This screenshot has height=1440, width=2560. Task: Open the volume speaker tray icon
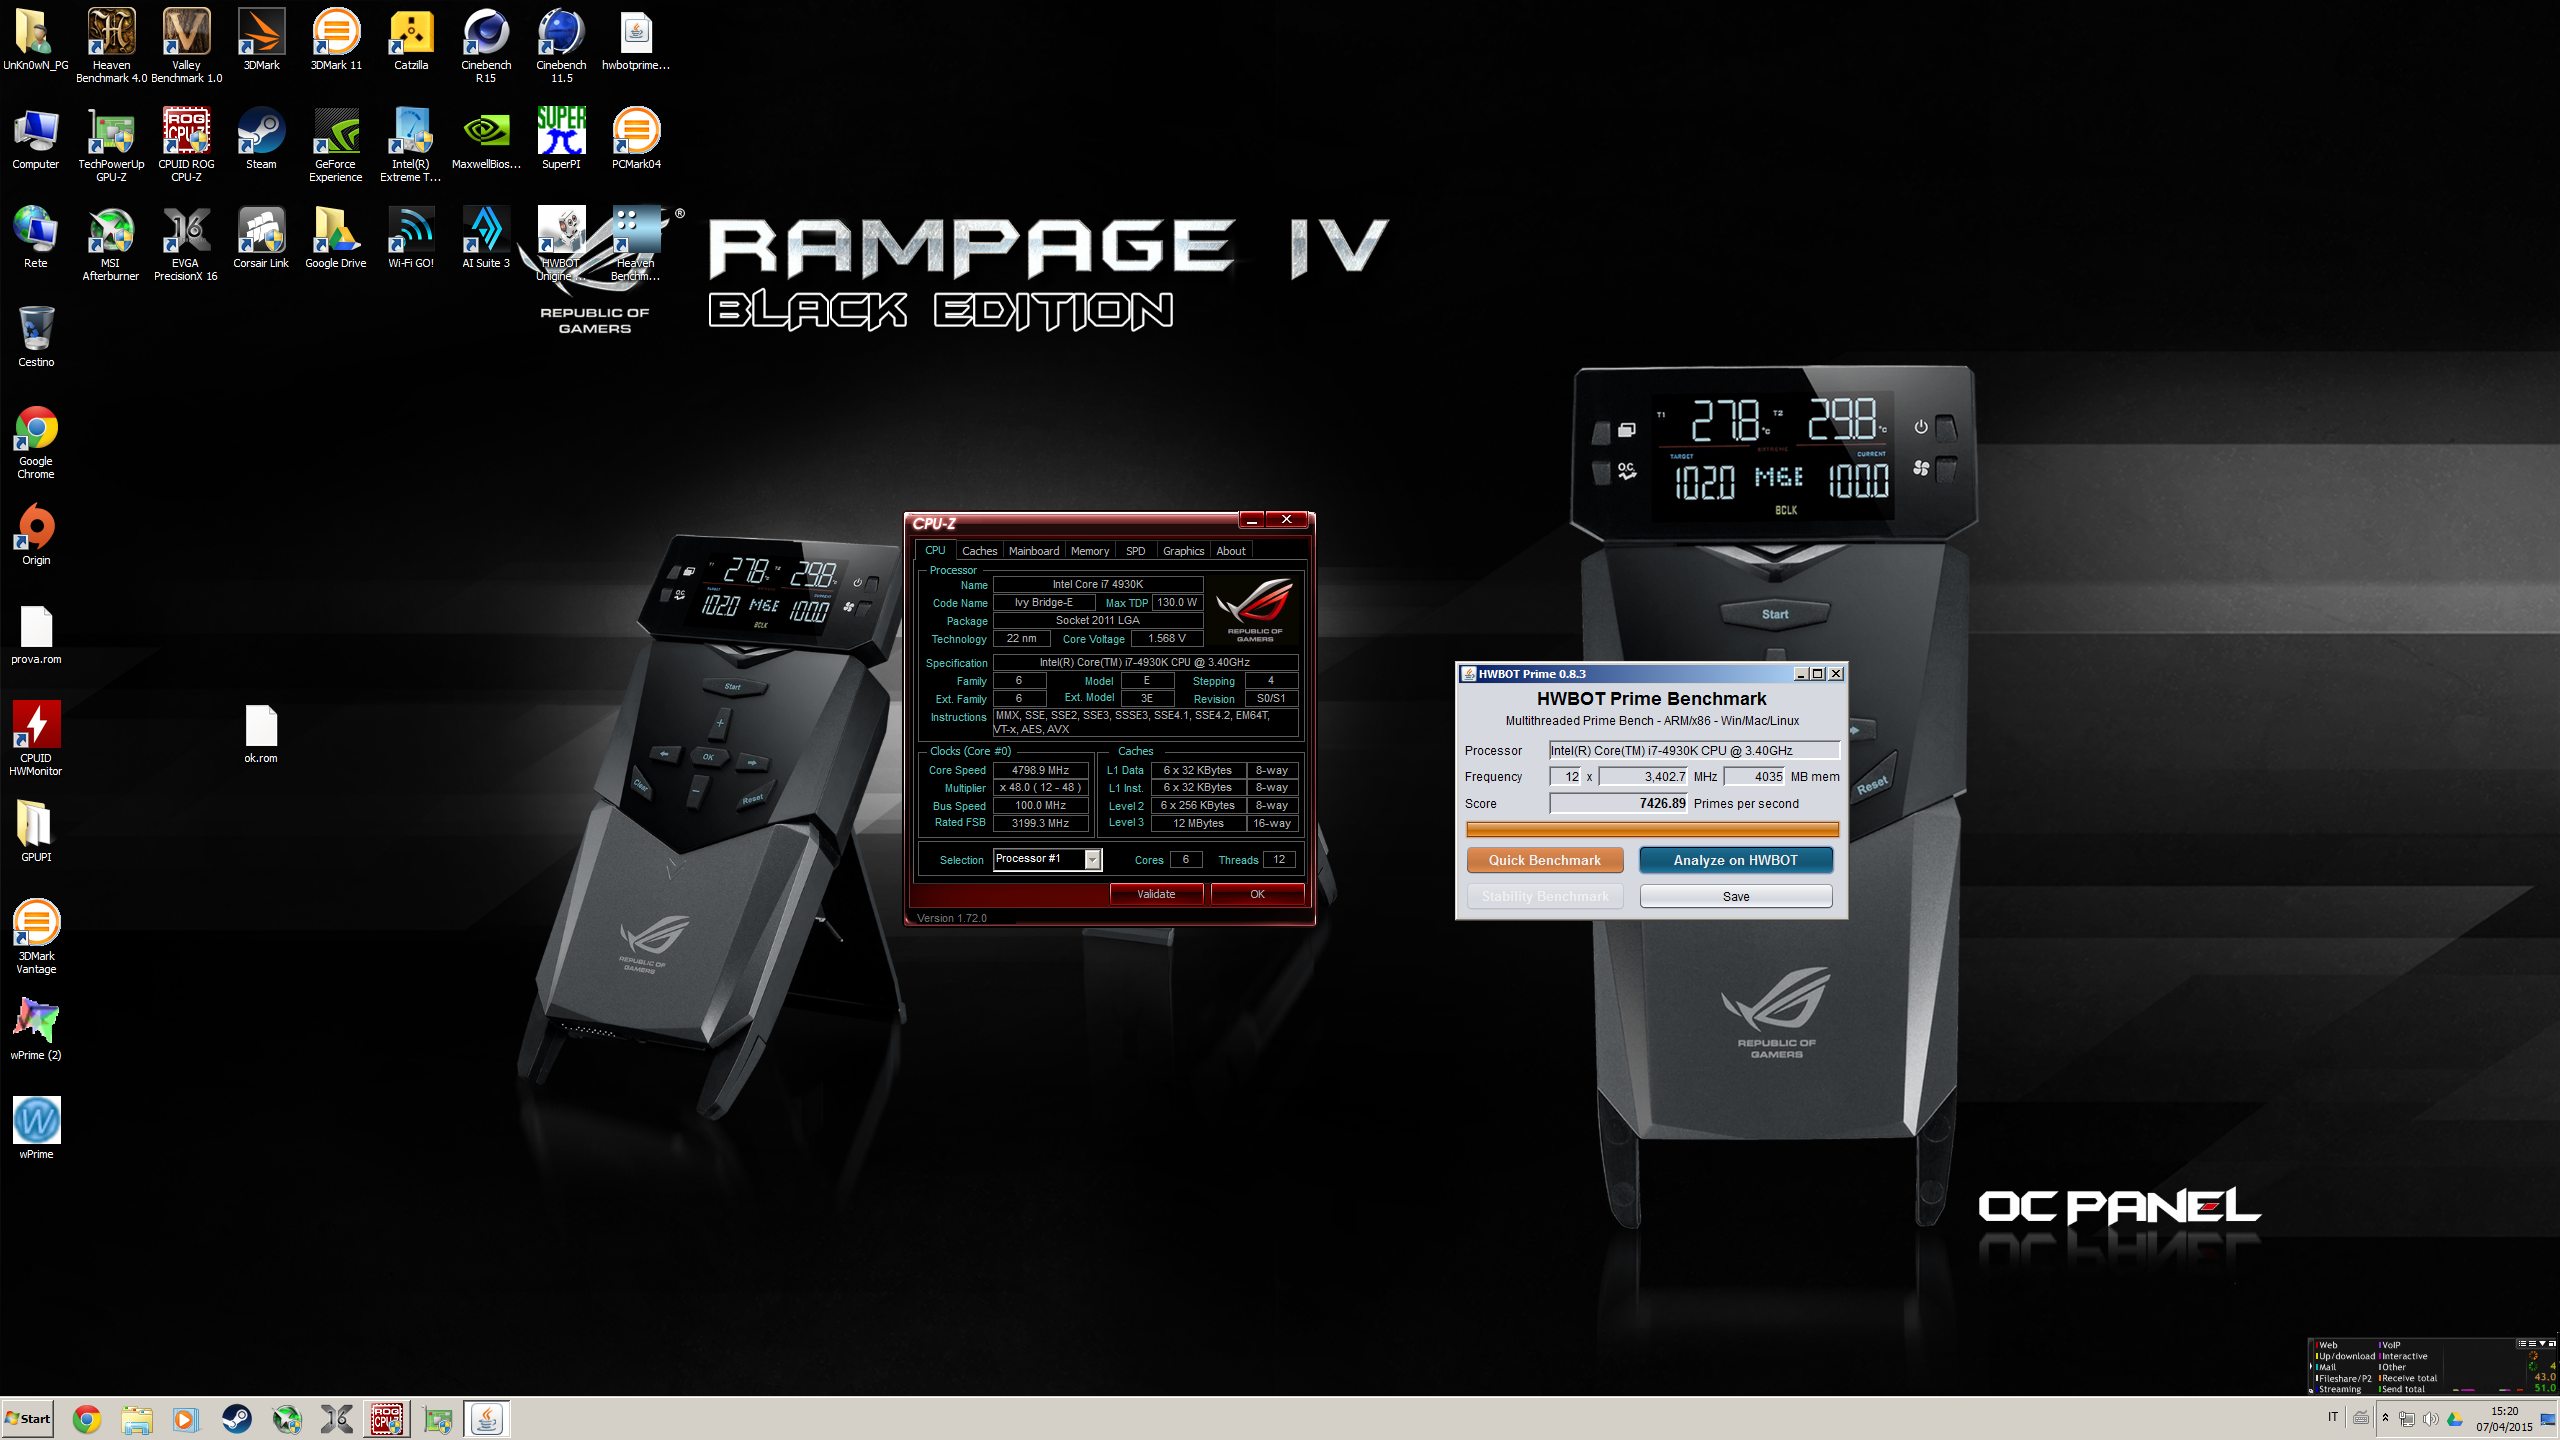point(2430,1419)
